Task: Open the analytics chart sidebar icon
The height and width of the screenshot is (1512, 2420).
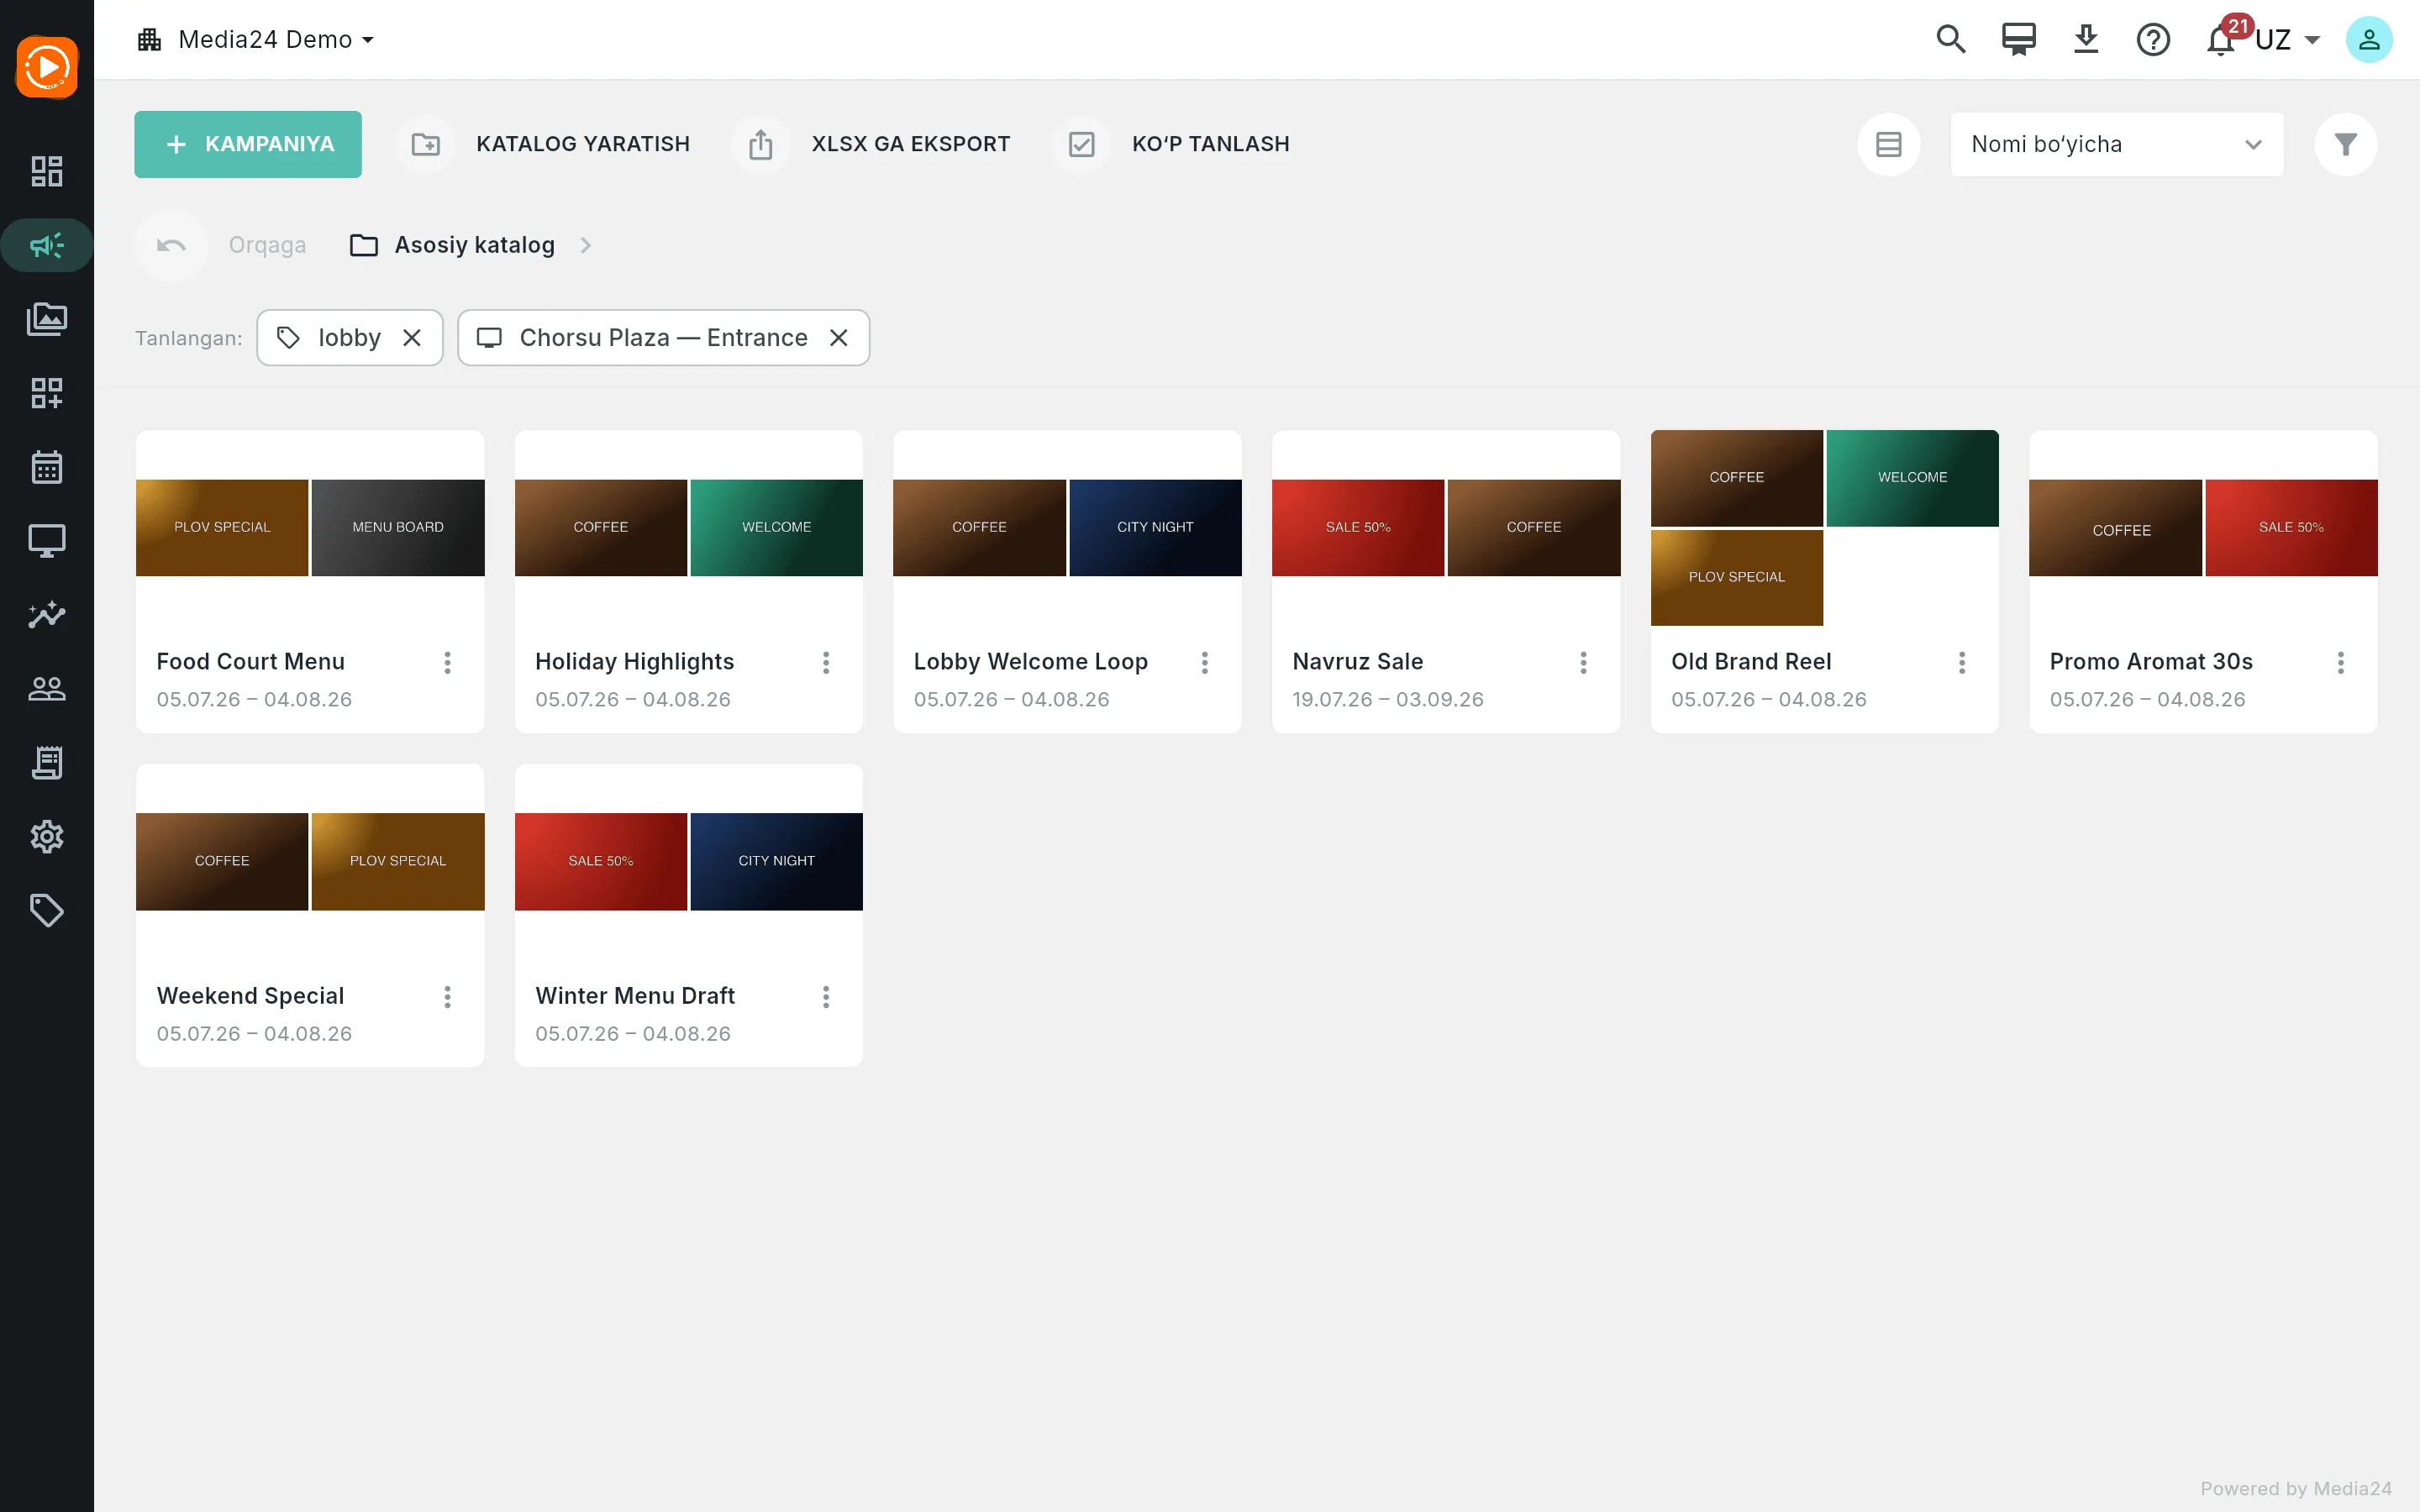Action: [x=47, y=615]
